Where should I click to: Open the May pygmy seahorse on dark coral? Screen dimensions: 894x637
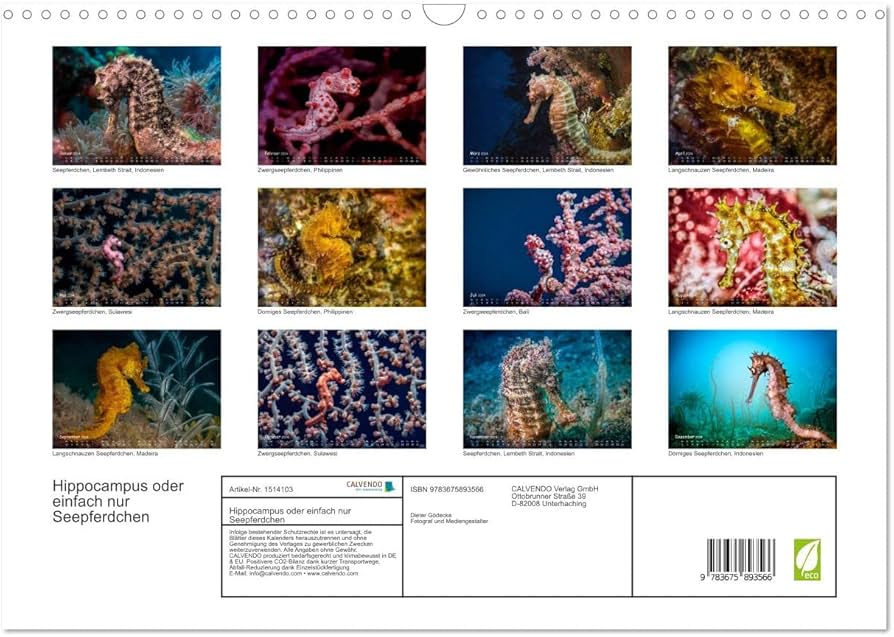click(136, 247)
